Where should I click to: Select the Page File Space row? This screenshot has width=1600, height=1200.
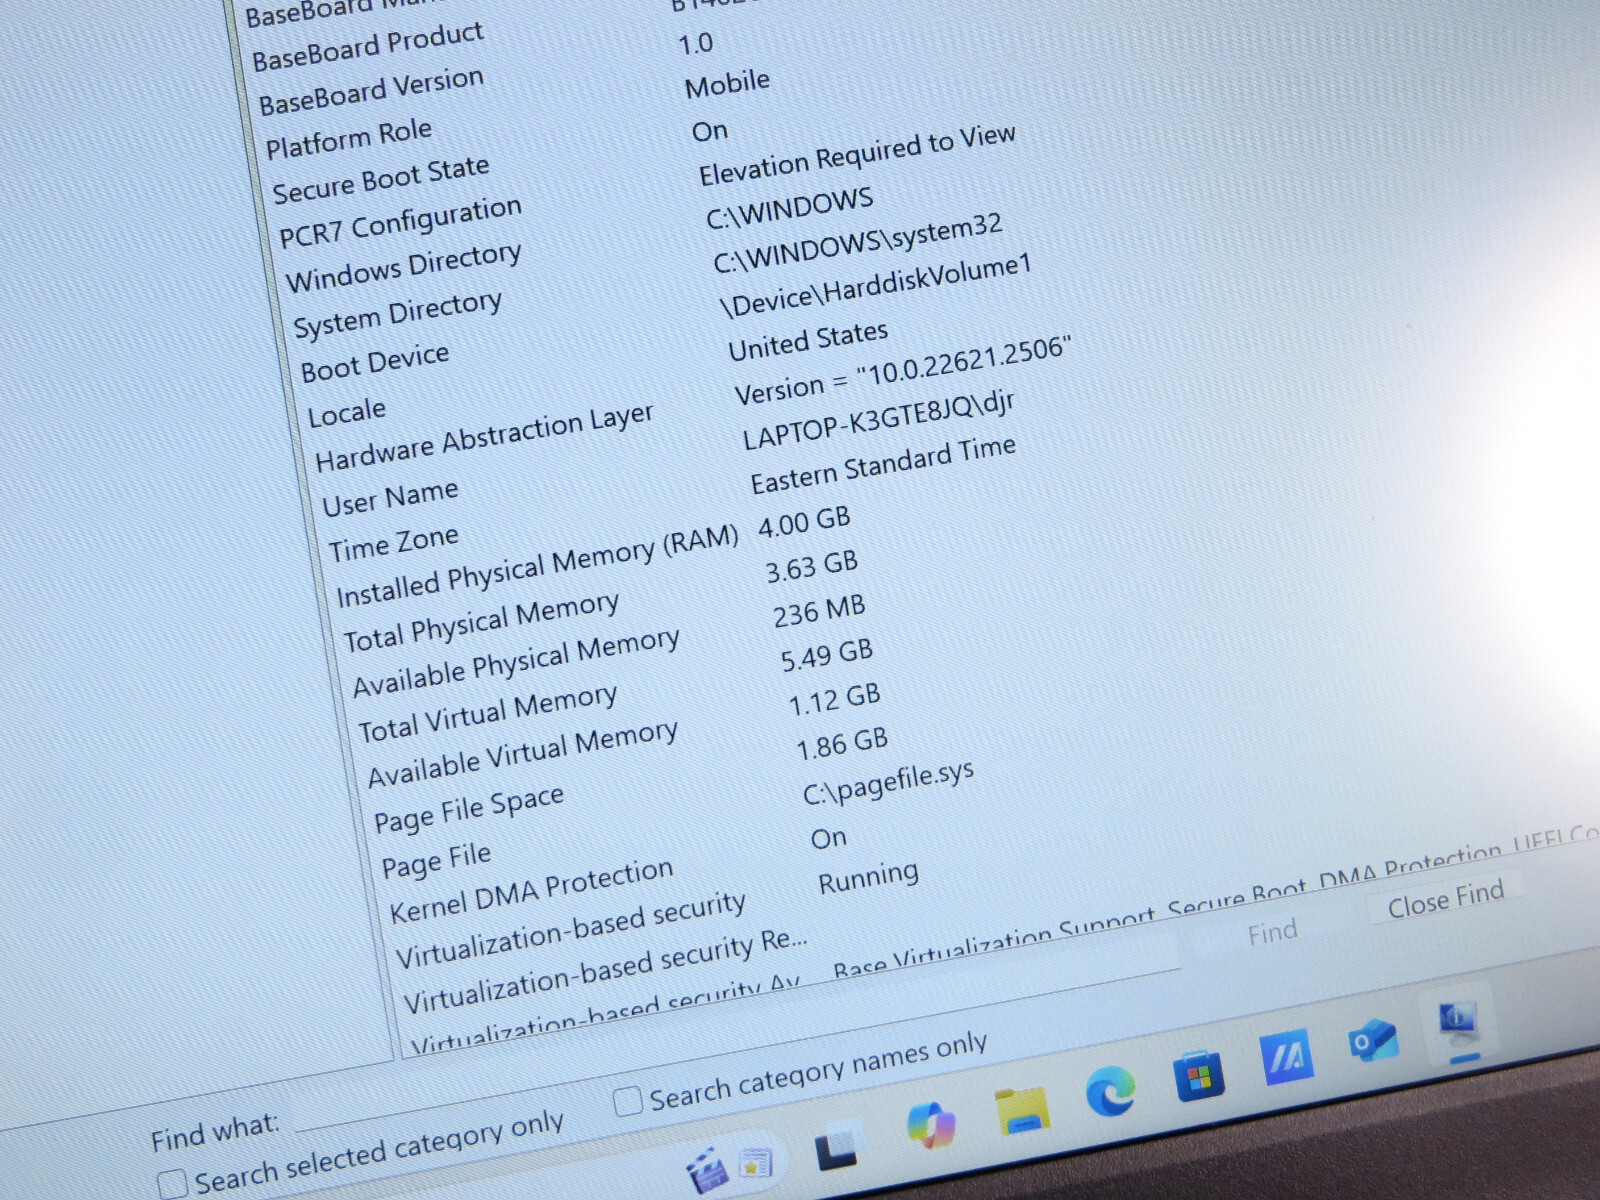pyautogui.click(x=469, y=808)
